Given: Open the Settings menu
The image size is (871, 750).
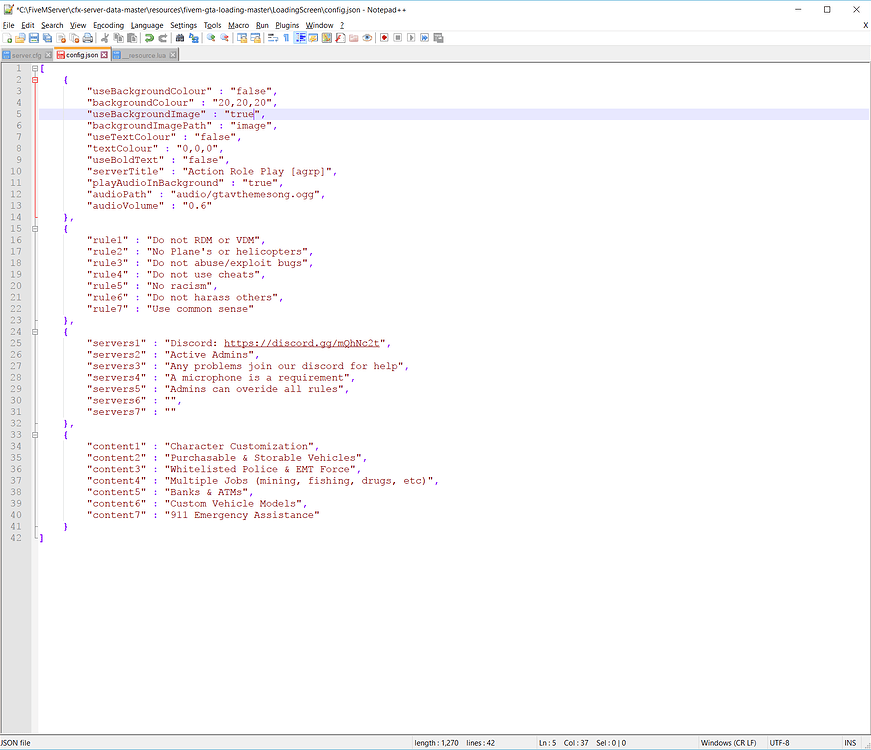Looking at the screenshot, I should (x=183, y=26).
